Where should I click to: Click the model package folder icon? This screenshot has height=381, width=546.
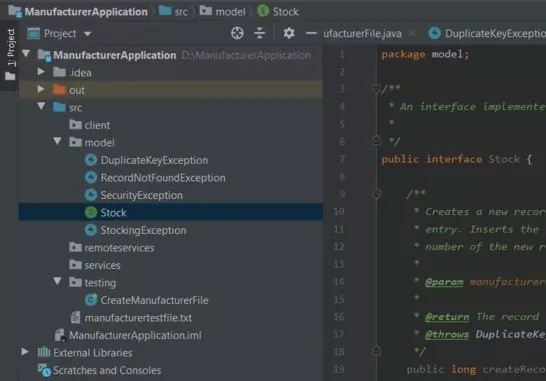pyautogui.click(x=75, y=142)
